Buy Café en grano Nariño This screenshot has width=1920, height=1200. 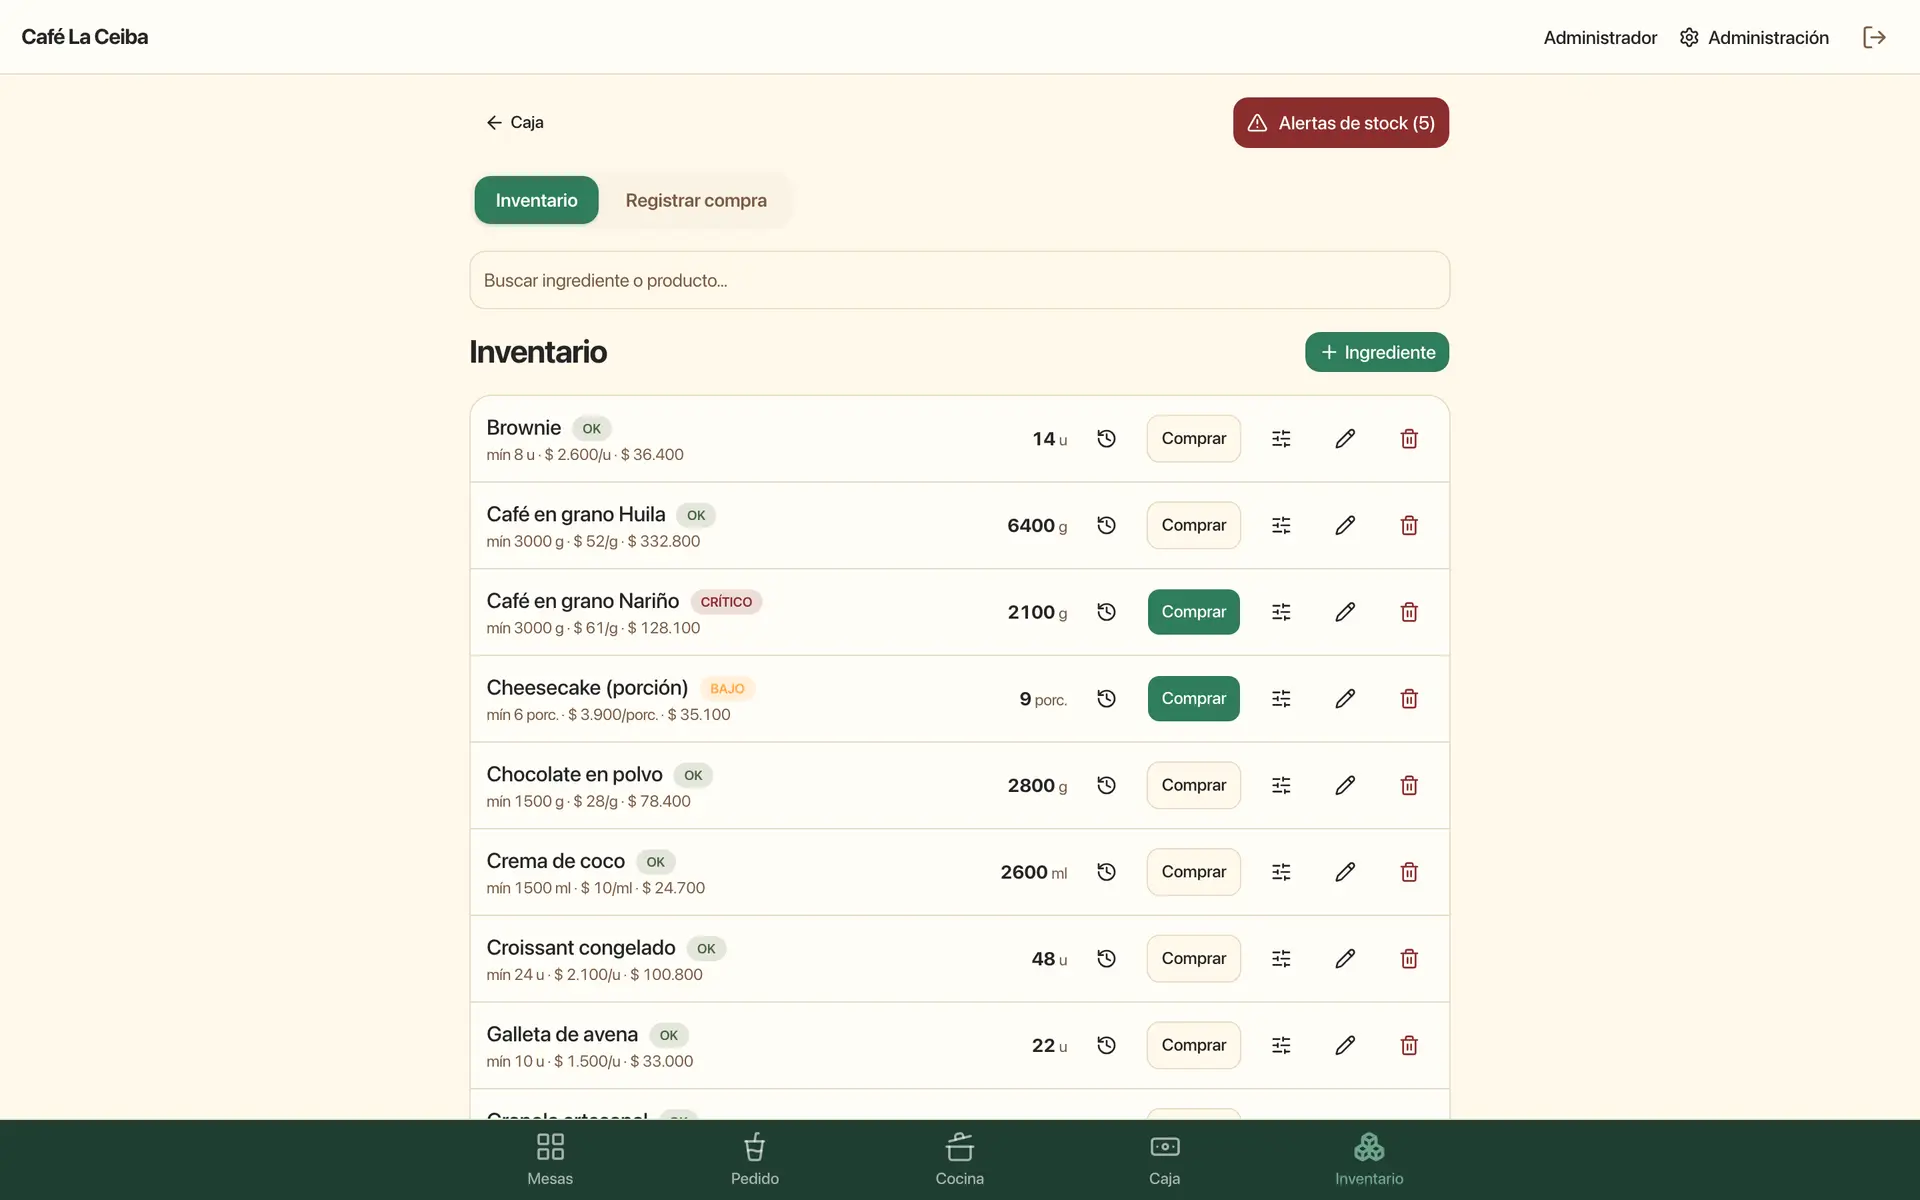tap(1194, 612)
